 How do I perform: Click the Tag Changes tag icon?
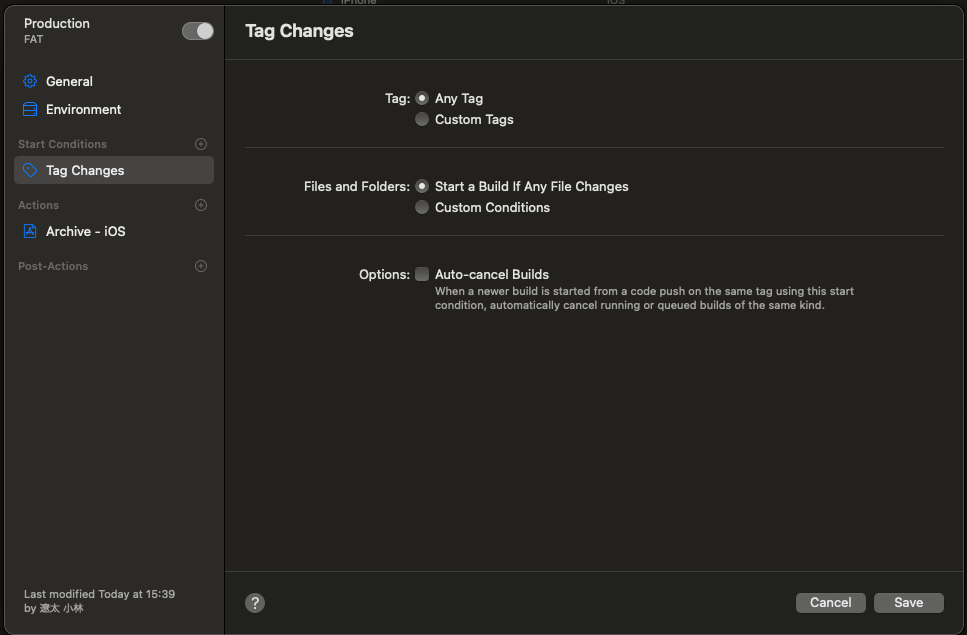30,170
